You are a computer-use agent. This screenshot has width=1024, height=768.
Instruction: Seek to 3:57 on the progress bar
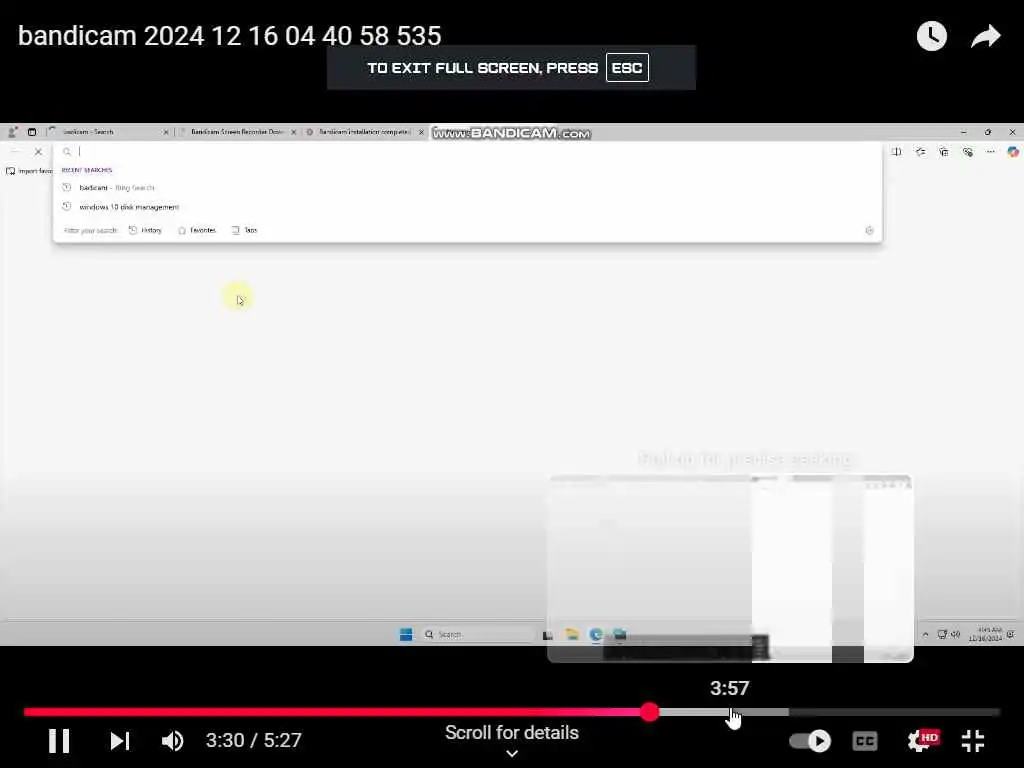(729, 712)
